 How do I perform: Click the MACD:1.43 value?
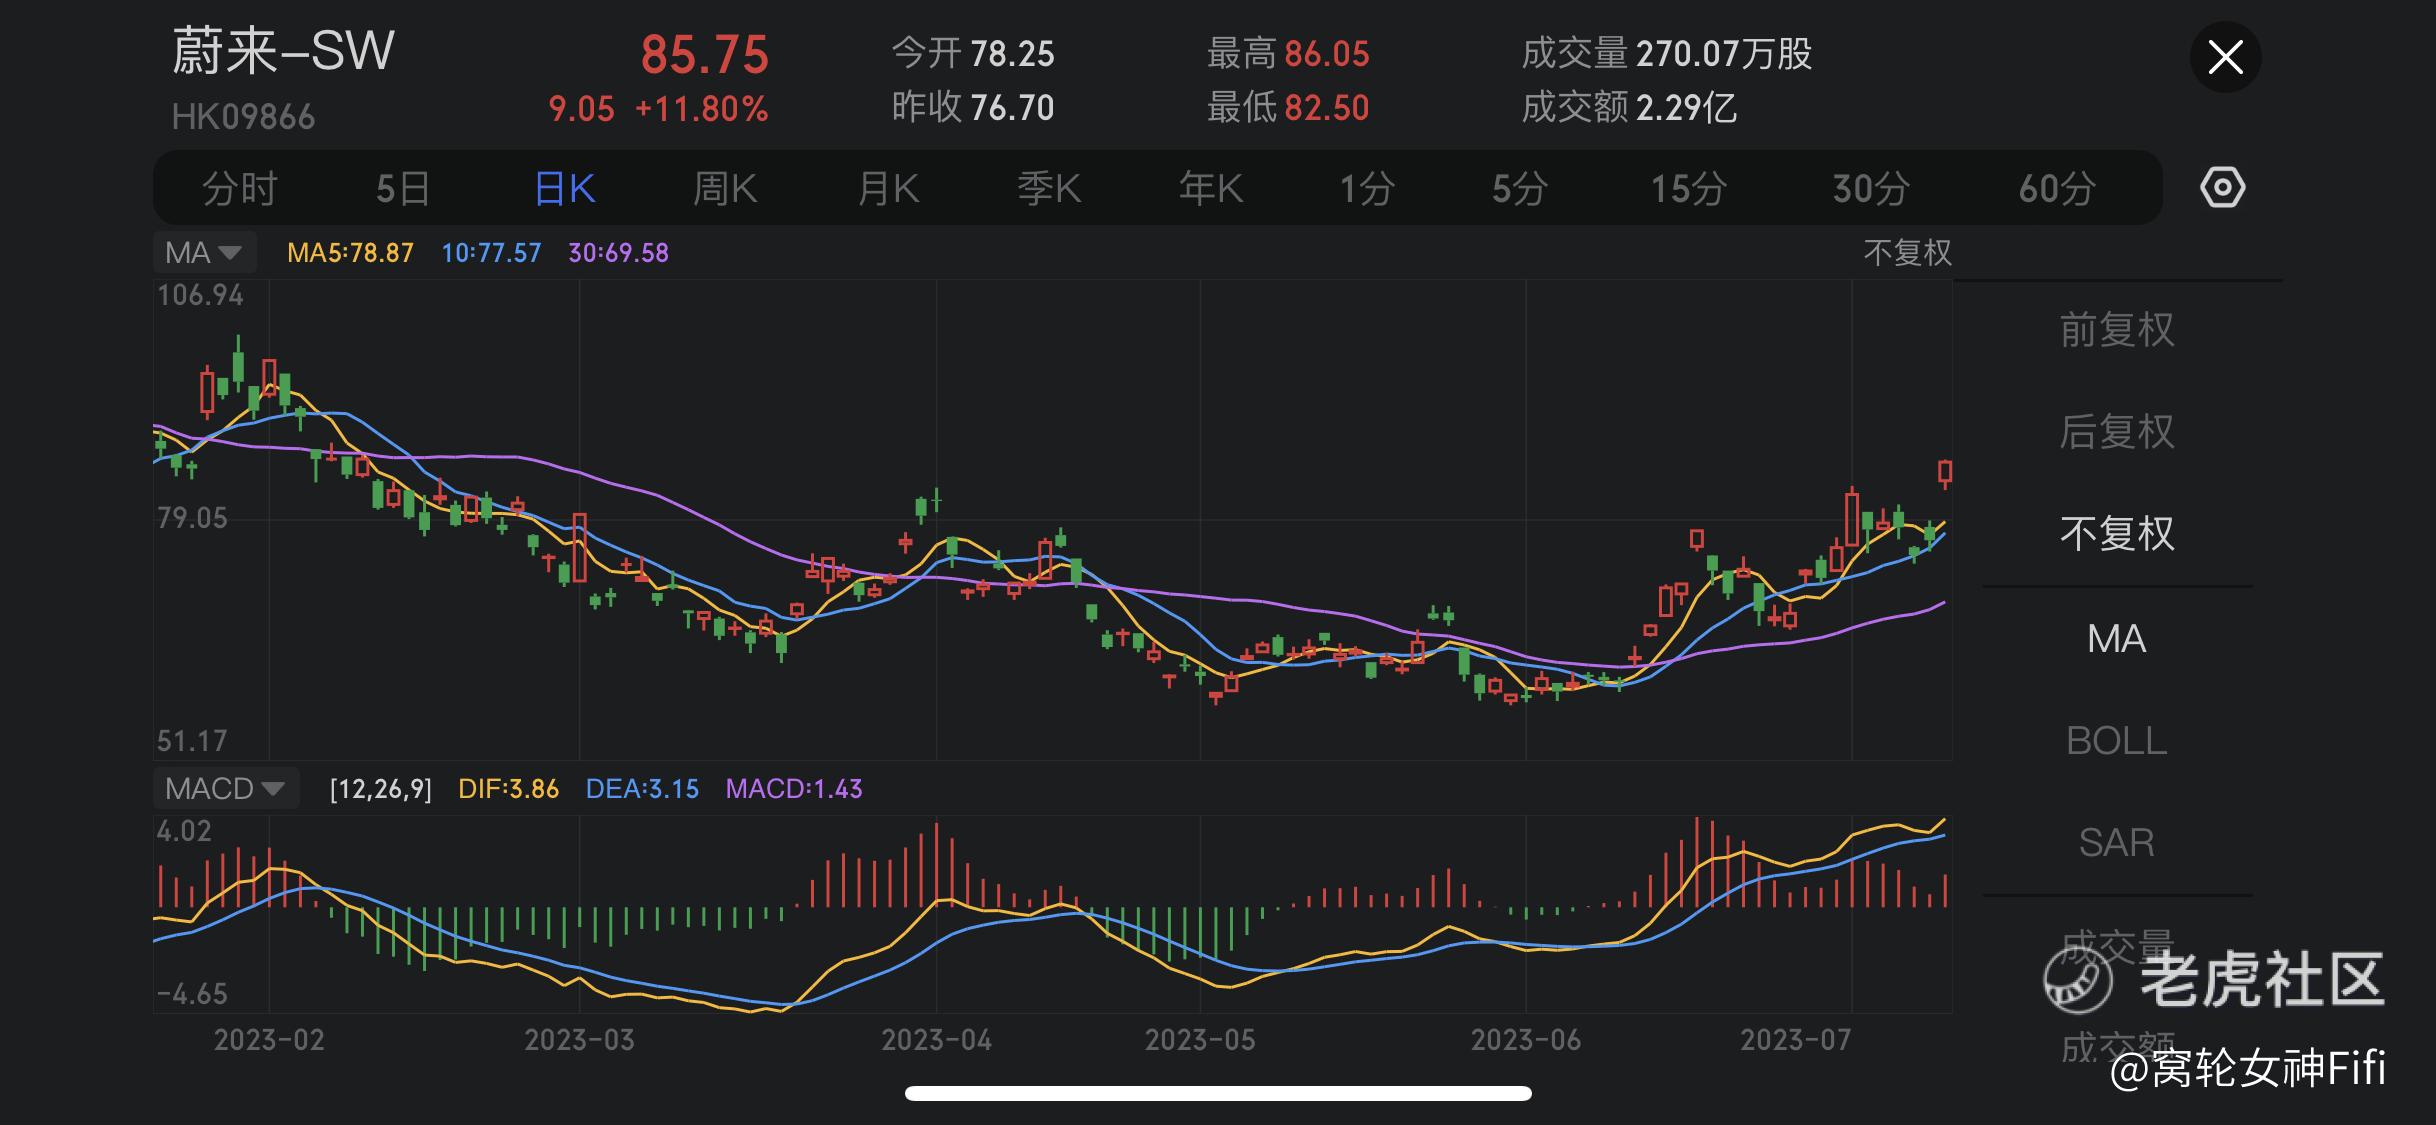[794, 789]
